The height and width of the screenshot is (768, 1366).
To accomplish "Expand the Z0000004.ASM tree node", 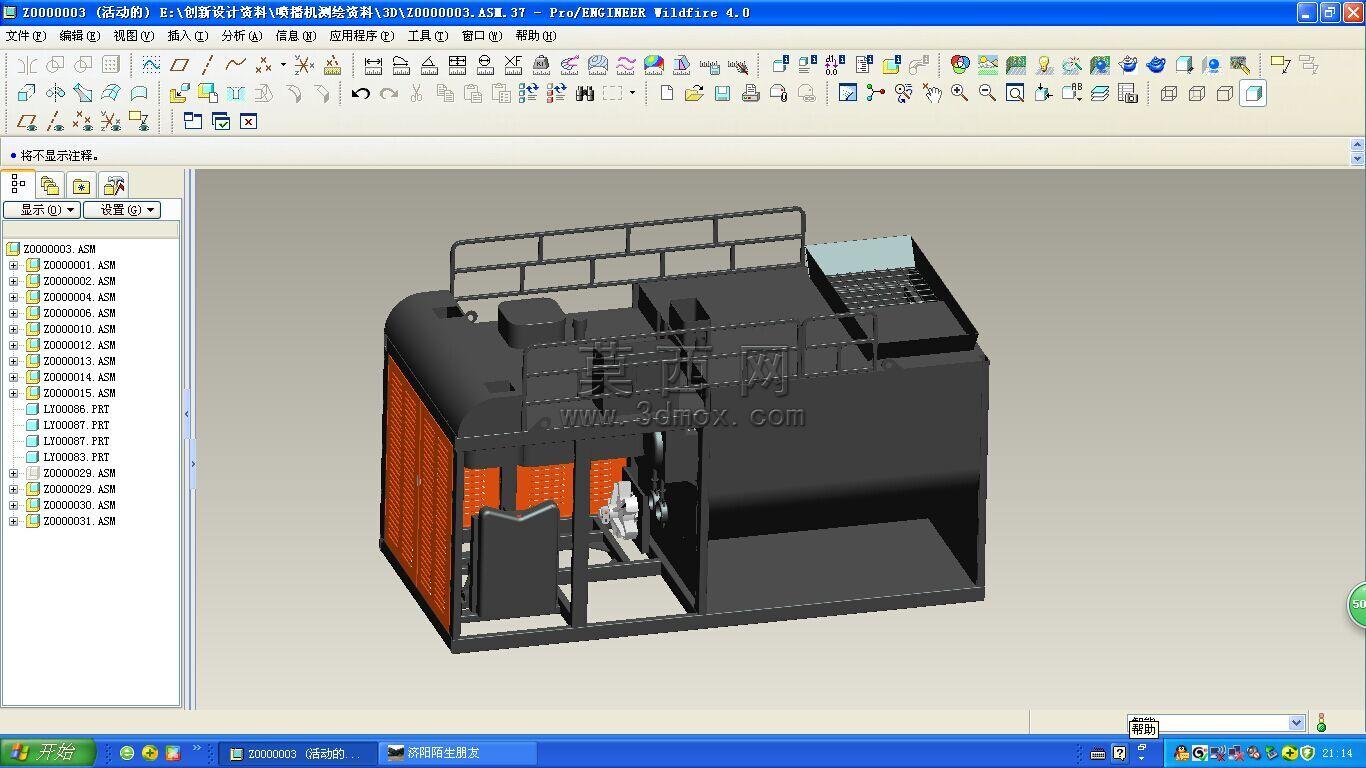I will click(14, 297).
